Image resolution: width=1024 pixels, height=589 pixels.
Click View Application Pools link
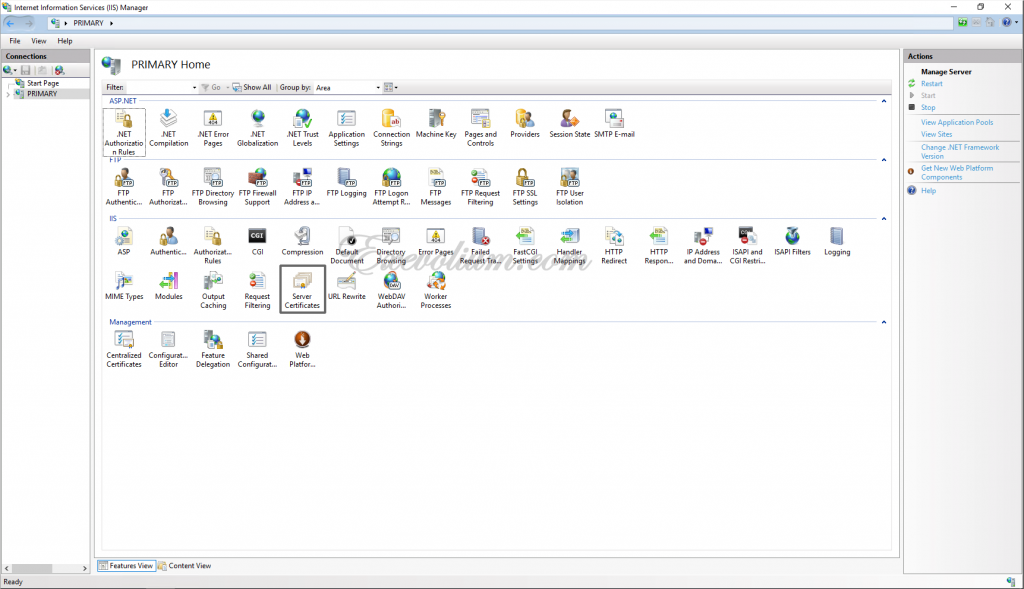click(957, 122)
